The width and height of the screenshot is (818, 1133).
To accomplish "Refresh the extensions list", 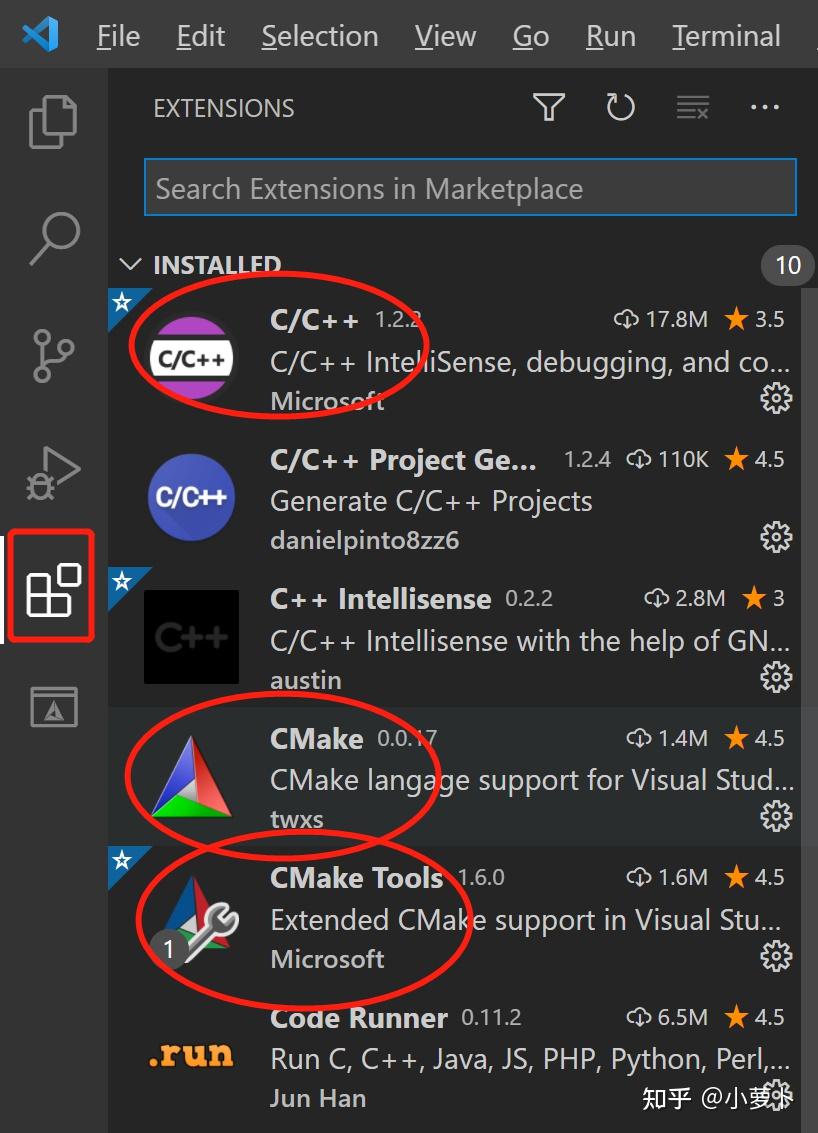I will 620,107.
